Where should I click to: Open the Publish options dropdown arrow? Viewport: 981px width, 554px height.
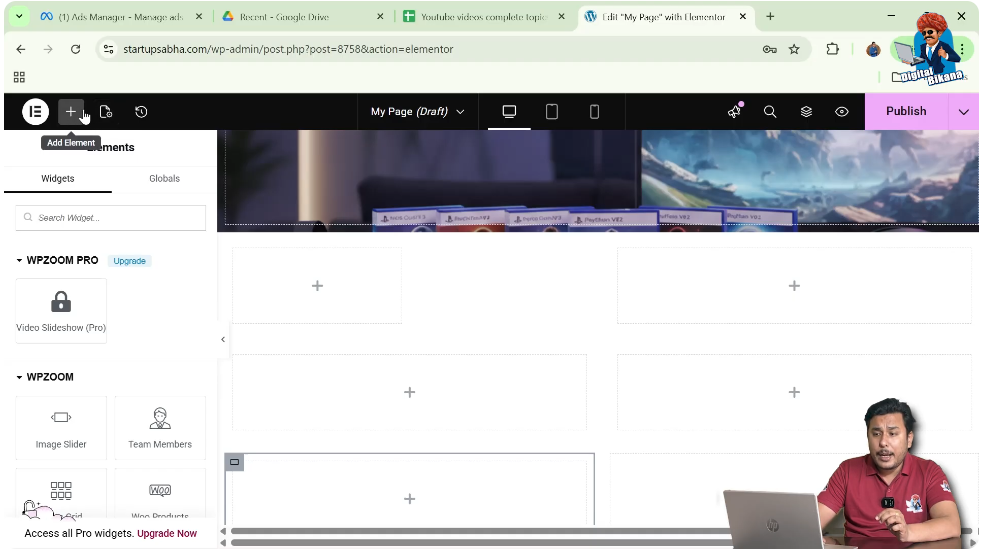[x=963, y=111]
